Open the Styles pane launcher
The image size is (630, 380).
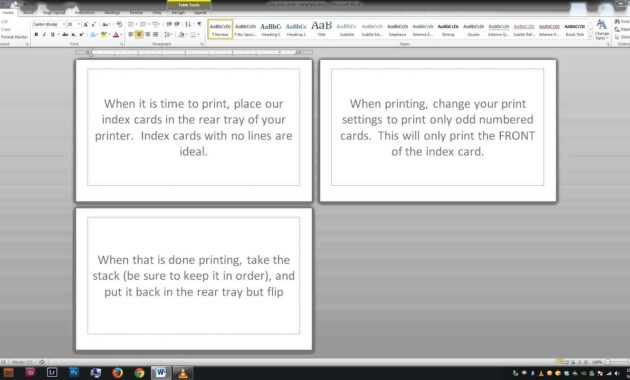pyautogui.click(x=608, y=44)
